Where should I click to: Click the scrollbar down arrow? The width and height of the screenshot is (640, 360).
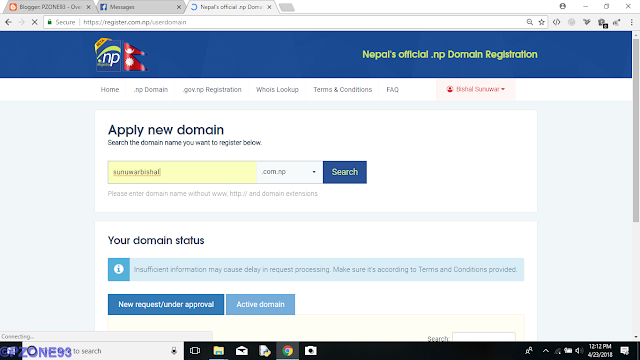(636, 337)
